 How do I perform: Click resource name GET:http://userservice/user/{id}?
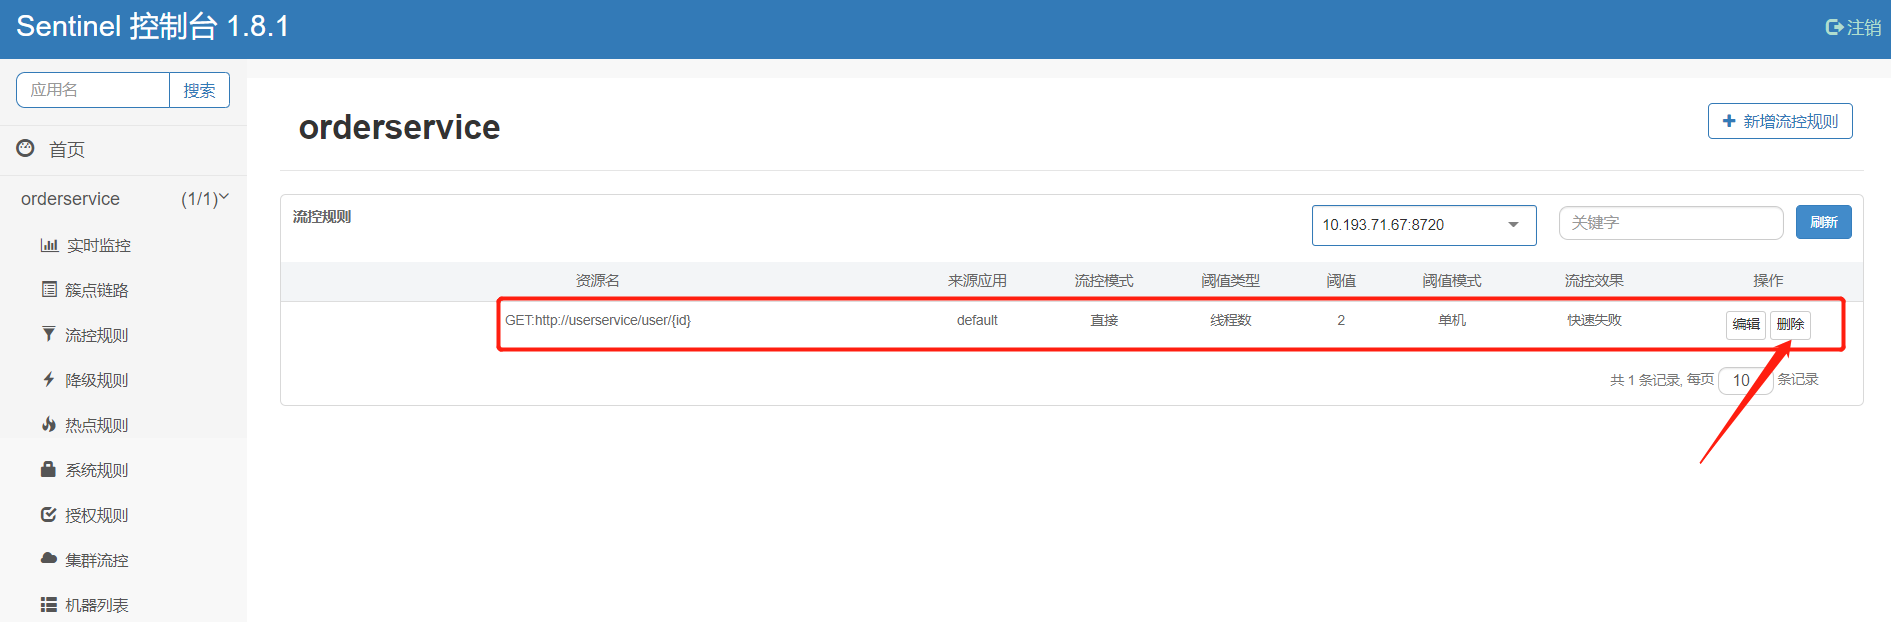point(598,320)
